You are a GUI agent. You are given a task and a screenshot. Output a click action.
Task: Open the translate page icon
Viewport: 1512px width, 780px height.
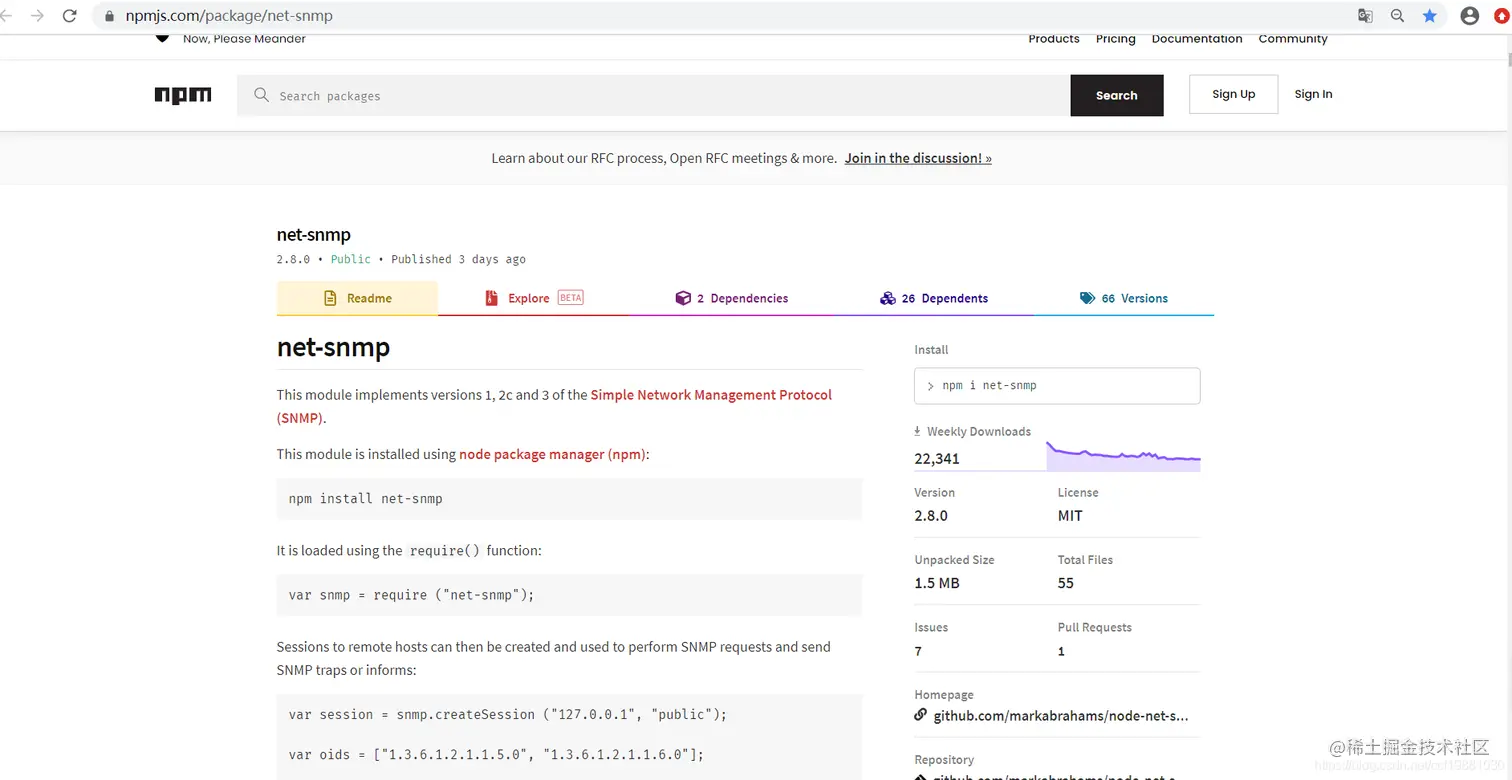coord(1365,16)
